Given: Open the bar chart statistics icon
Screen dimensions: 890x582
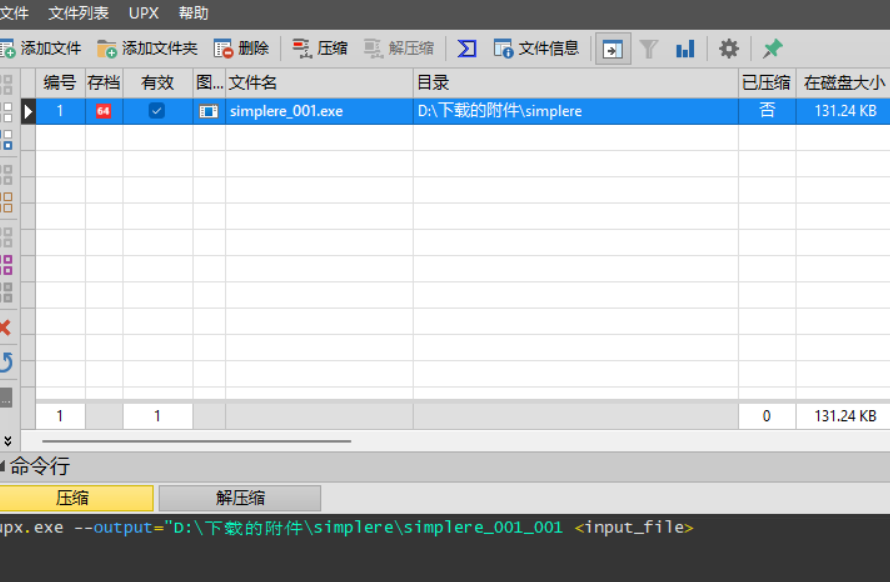Looking at the screenshot, I should tap(685, 48).
